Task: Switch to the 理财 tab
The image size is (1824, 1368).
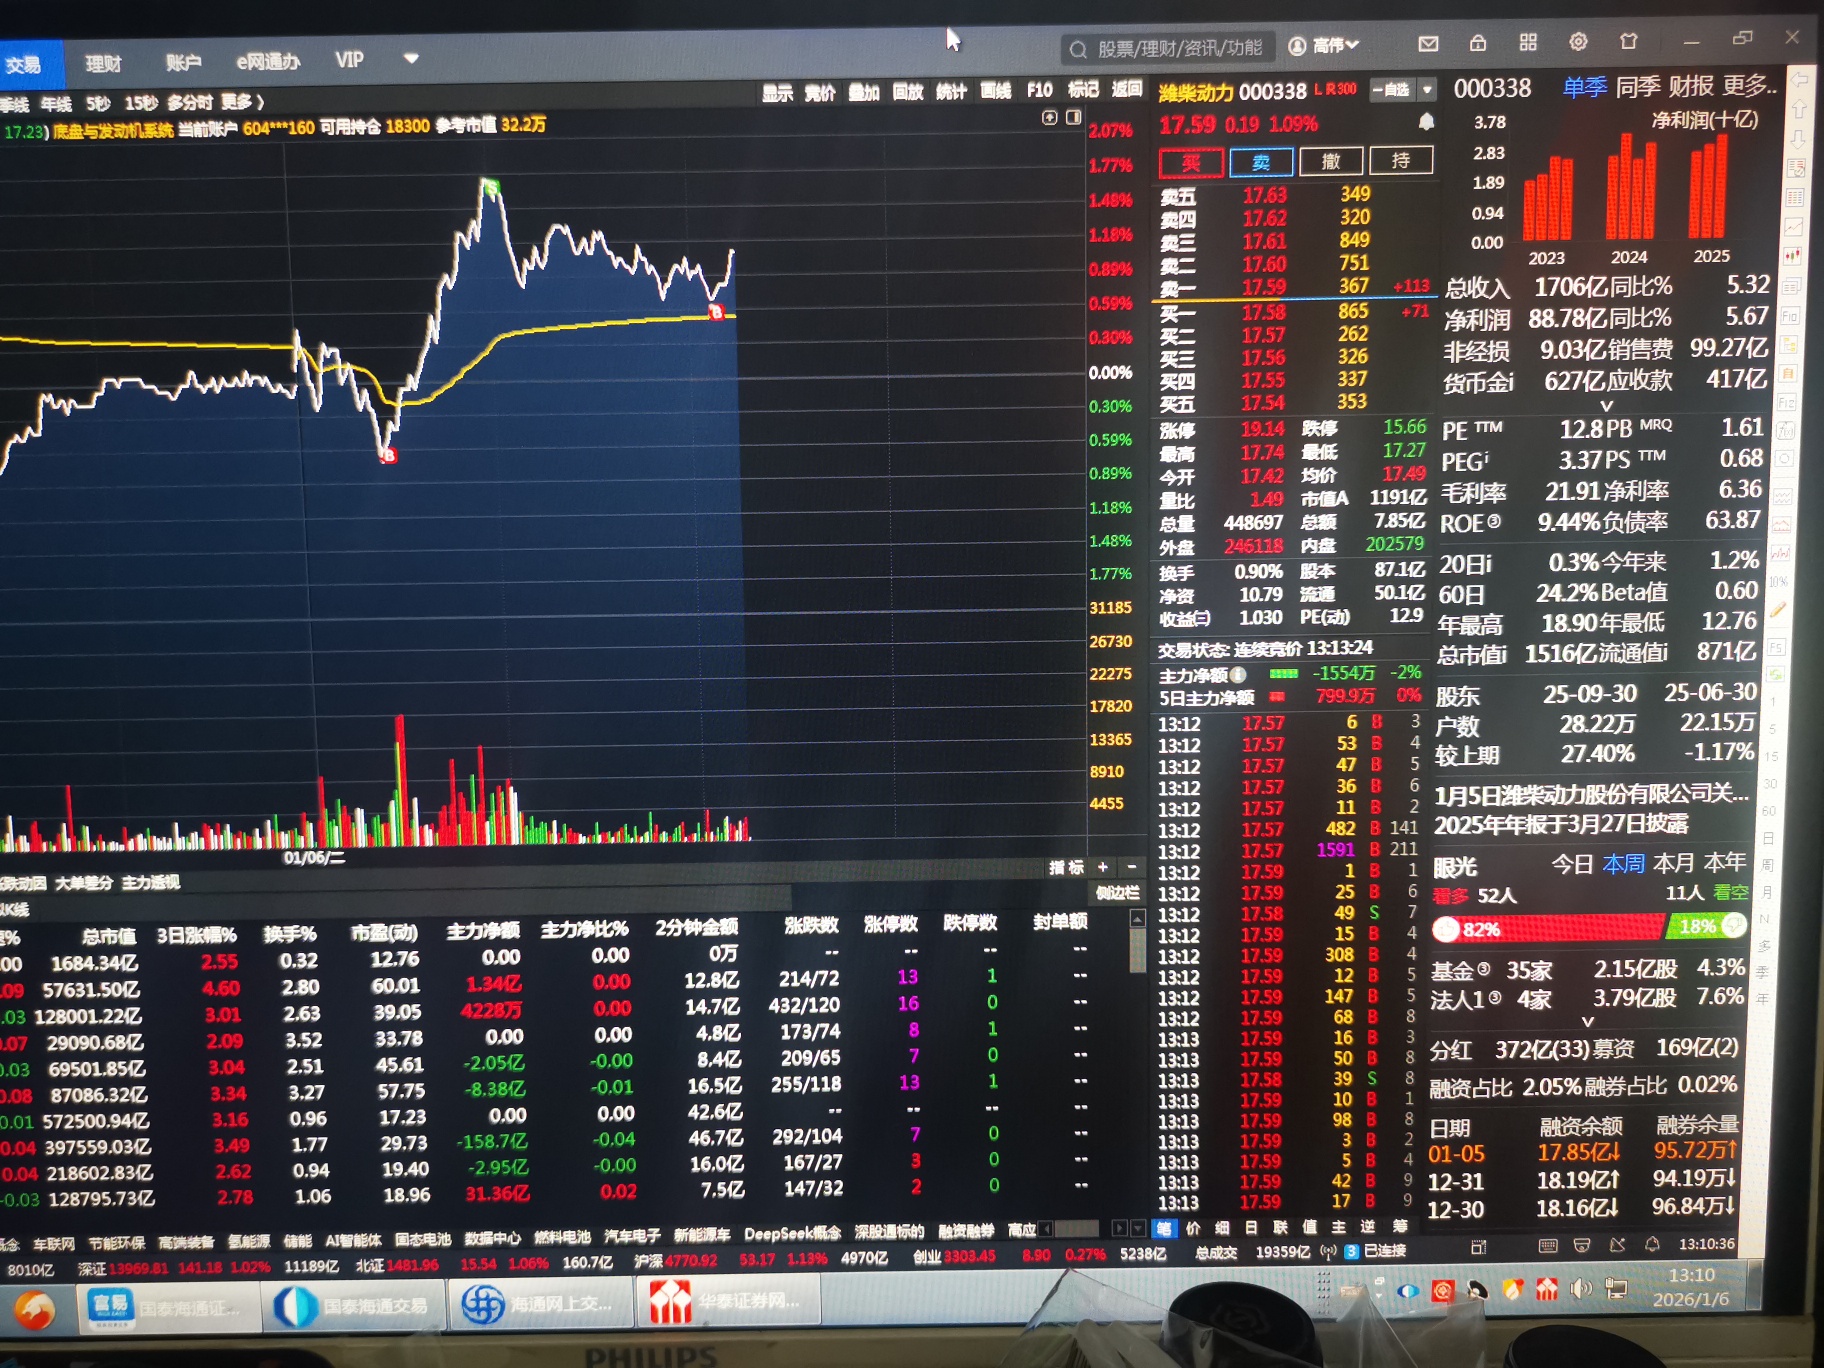Action: click(x=103, y=64)
